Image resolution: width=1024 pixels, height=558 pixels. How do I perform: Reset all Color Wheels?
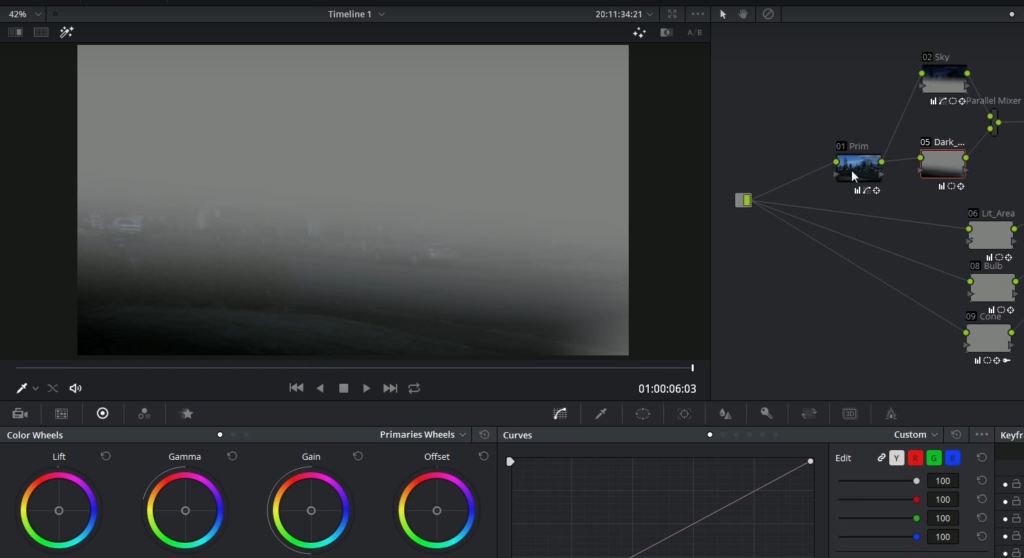pos(484,435)
